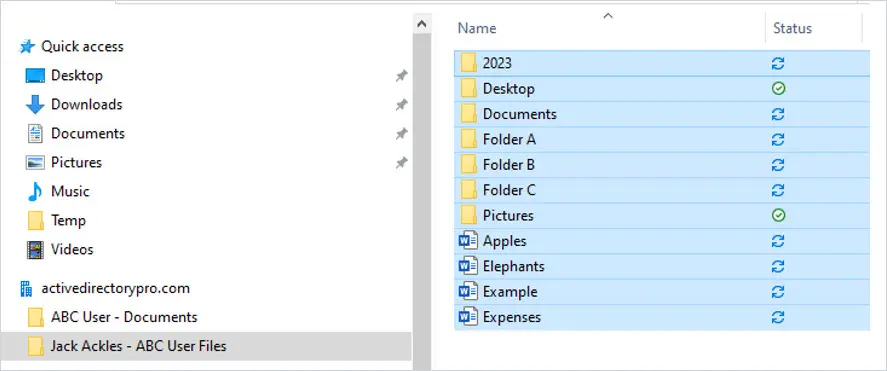Click the Pictures icon in Quick access
887x371 pixels.
tap(35, 162)
